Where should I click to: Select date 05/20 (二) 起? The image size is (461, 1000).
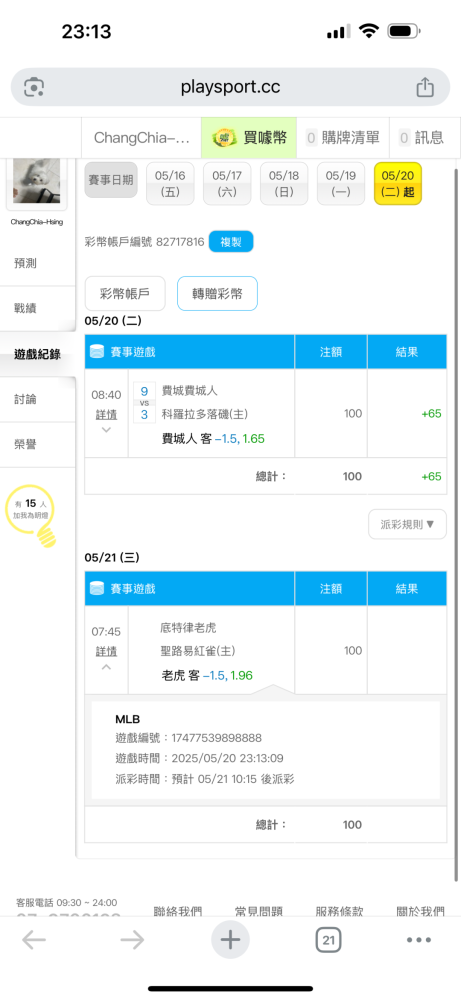398,184
